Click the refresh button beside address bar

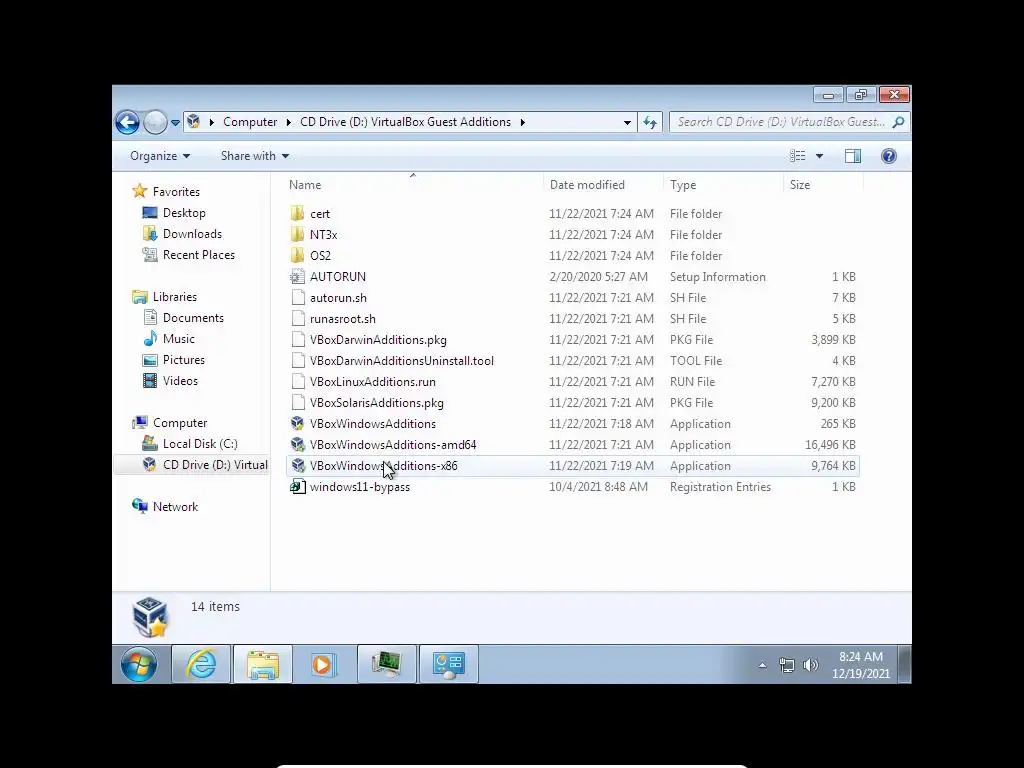coord(650,122)
